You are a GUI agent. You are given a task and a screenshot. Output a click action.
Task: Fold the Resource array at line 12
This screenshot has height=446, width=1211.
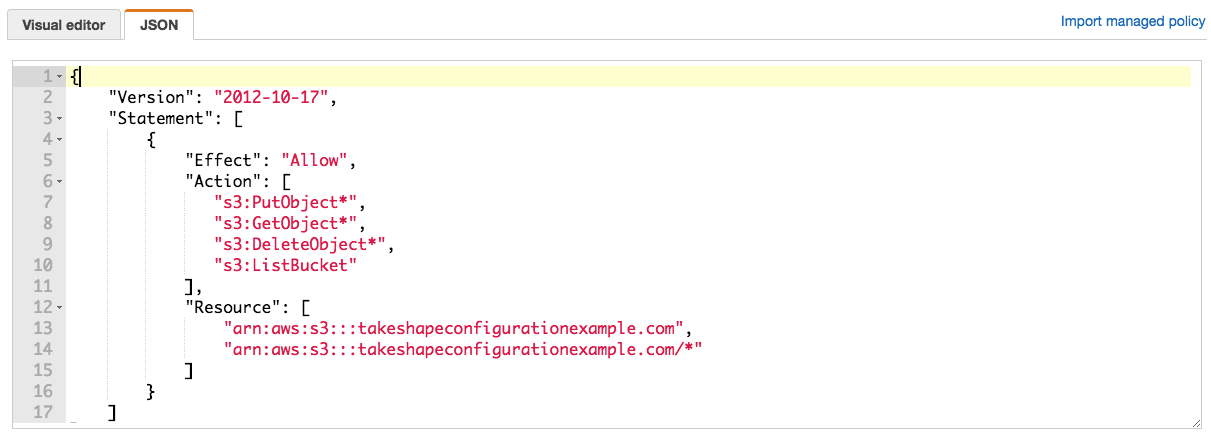point(59,308)
